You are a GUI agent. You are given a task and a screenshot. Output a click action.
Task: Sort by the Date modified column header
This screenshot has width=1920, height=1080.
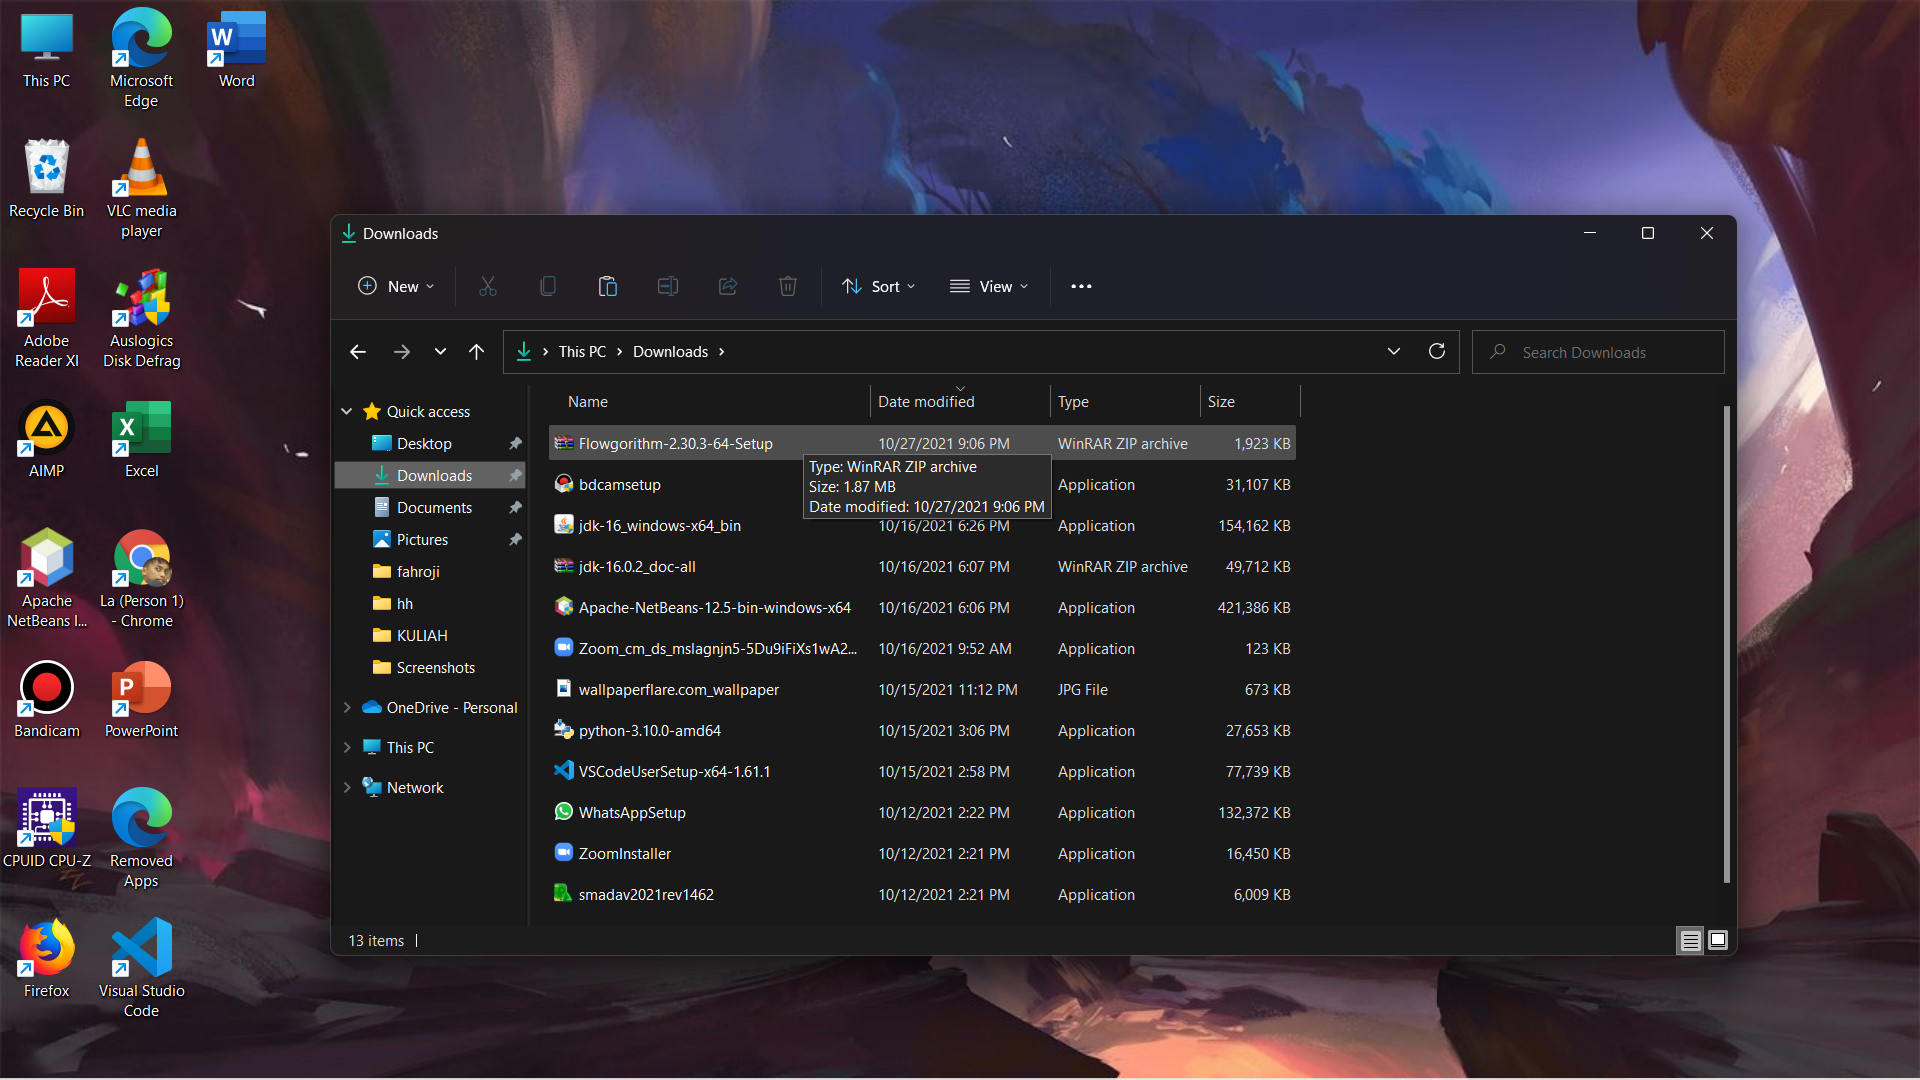926,401
